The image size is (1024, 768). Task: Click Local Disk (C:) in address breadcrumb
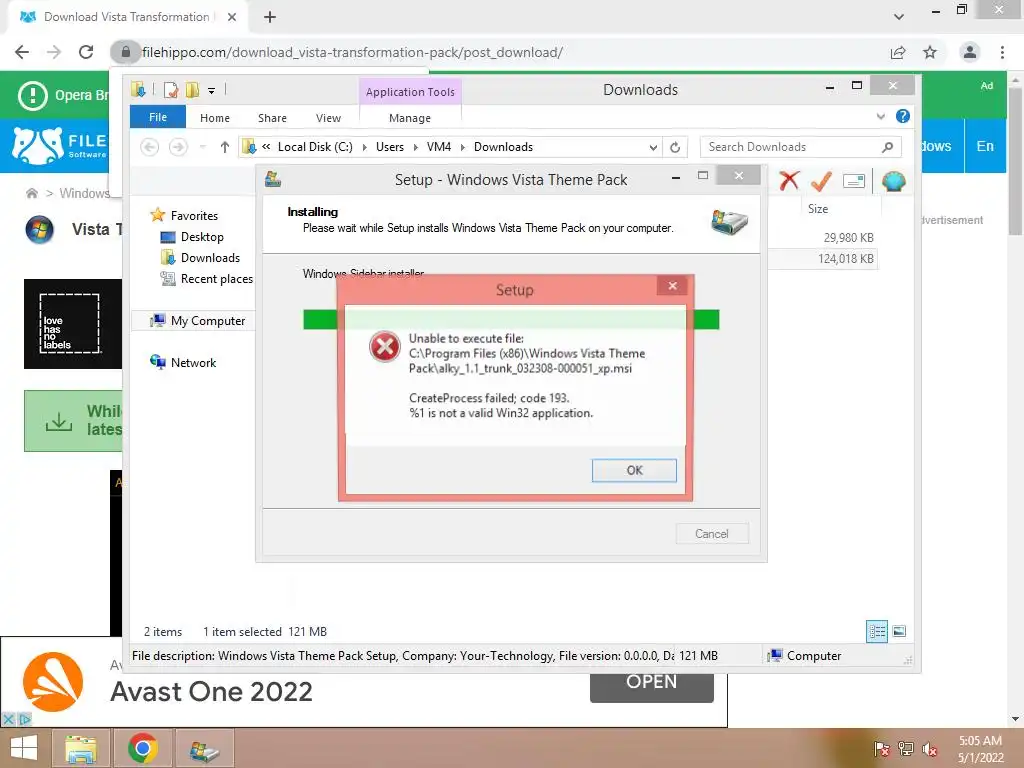coord(315,147)
